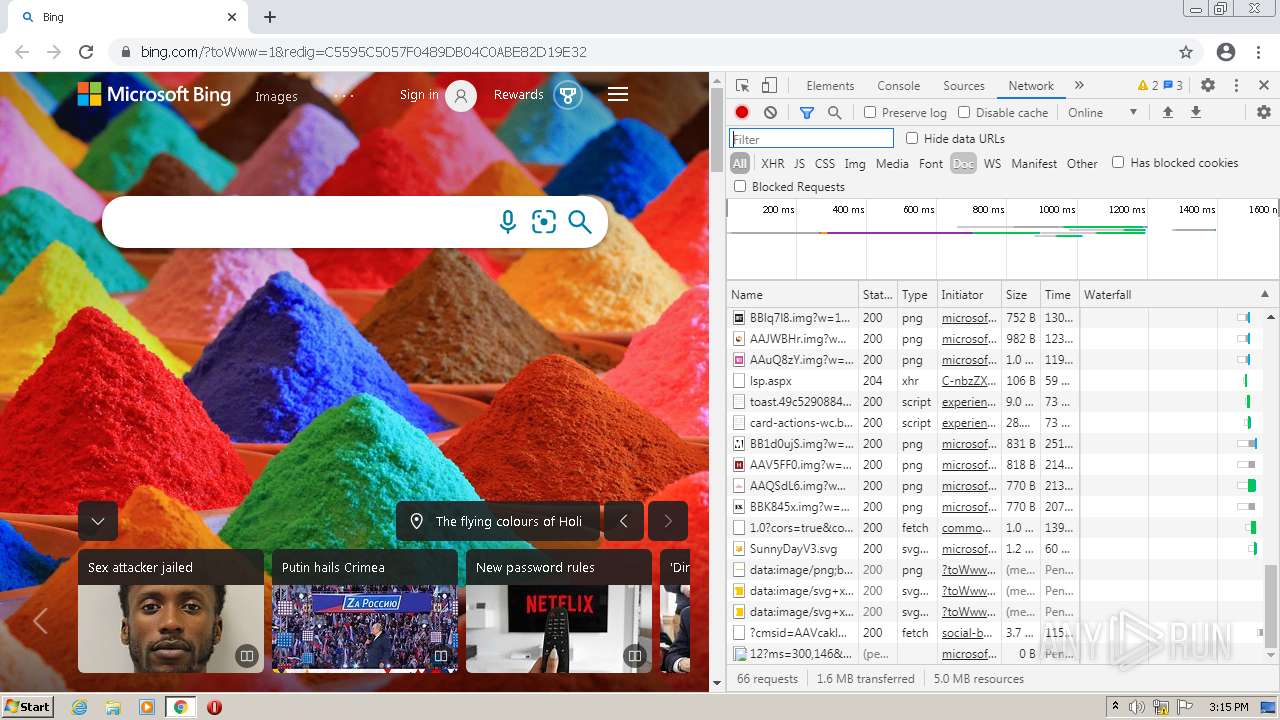Viewport: 1280px width, 720px height.
Task: Filter by Img type
Action: (x=855, y=164)
